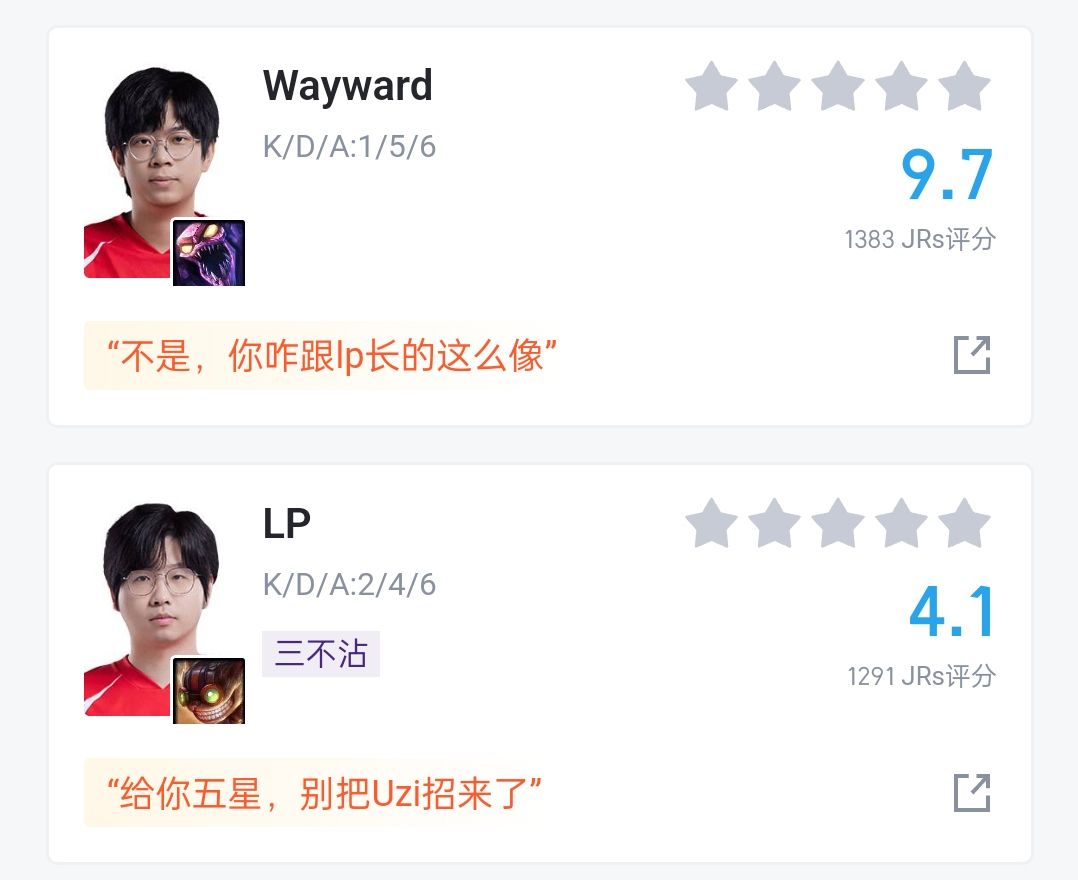Click LP's Ziggs champion icon

coord(208,690)
